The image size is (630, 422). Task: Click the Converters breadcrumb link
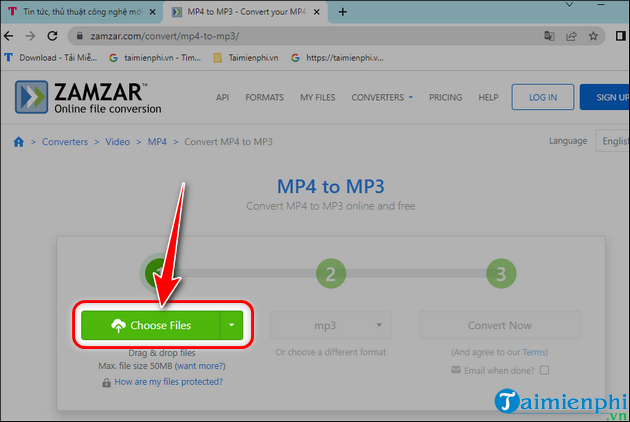[65, 142]
